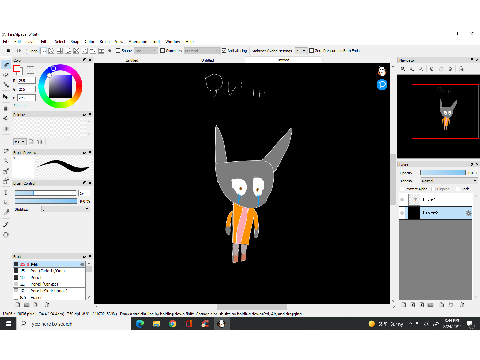Click the rotate-left icon in Navigator panel

coord(432,69)
